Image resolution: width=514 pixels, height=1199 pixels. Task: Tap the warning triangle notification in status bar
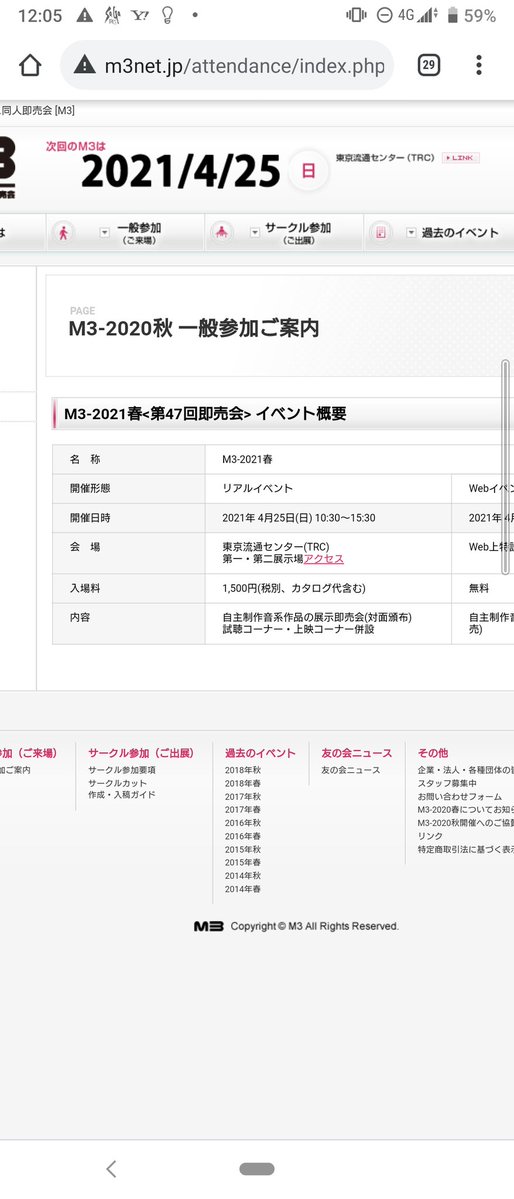point(85,15)
